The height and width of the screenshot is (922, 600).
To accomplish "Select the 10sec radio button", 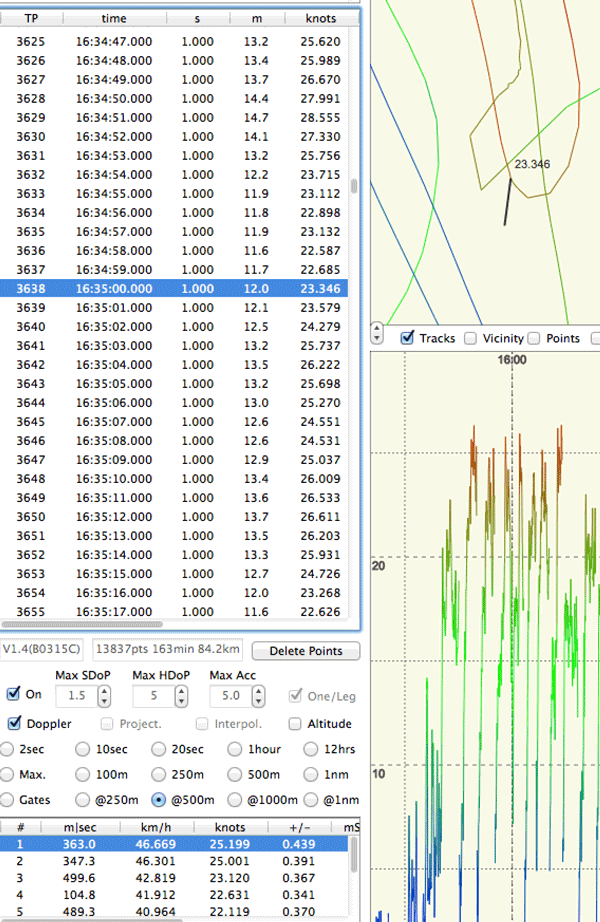I will click(x=82, y=749).
